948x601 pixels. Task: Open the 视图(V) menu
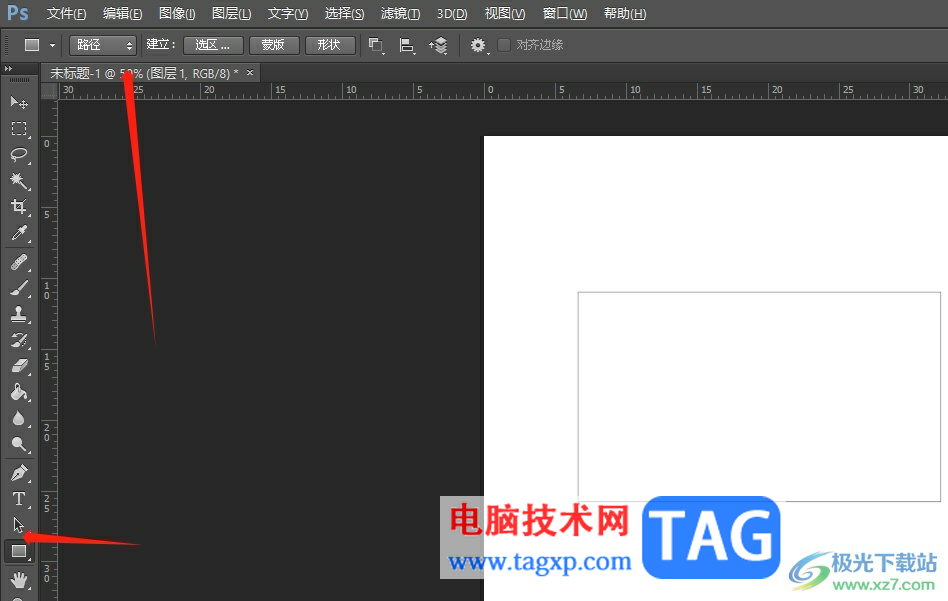coord(505,13)
